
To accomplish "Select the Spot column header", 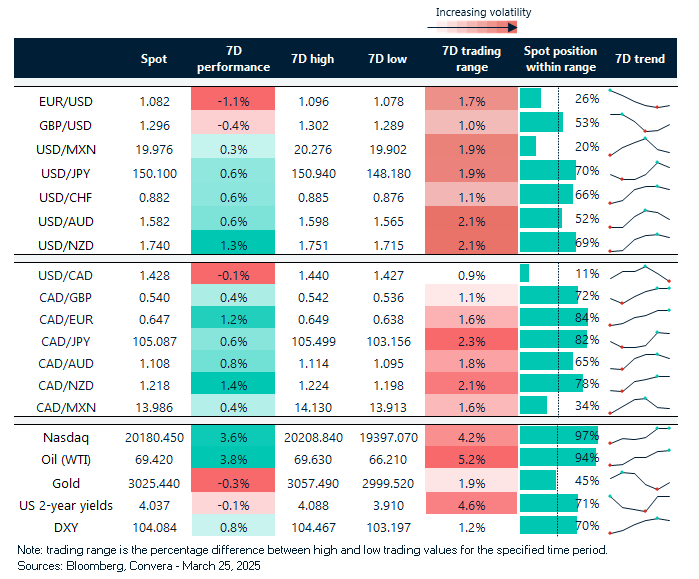I will (154, 59).
